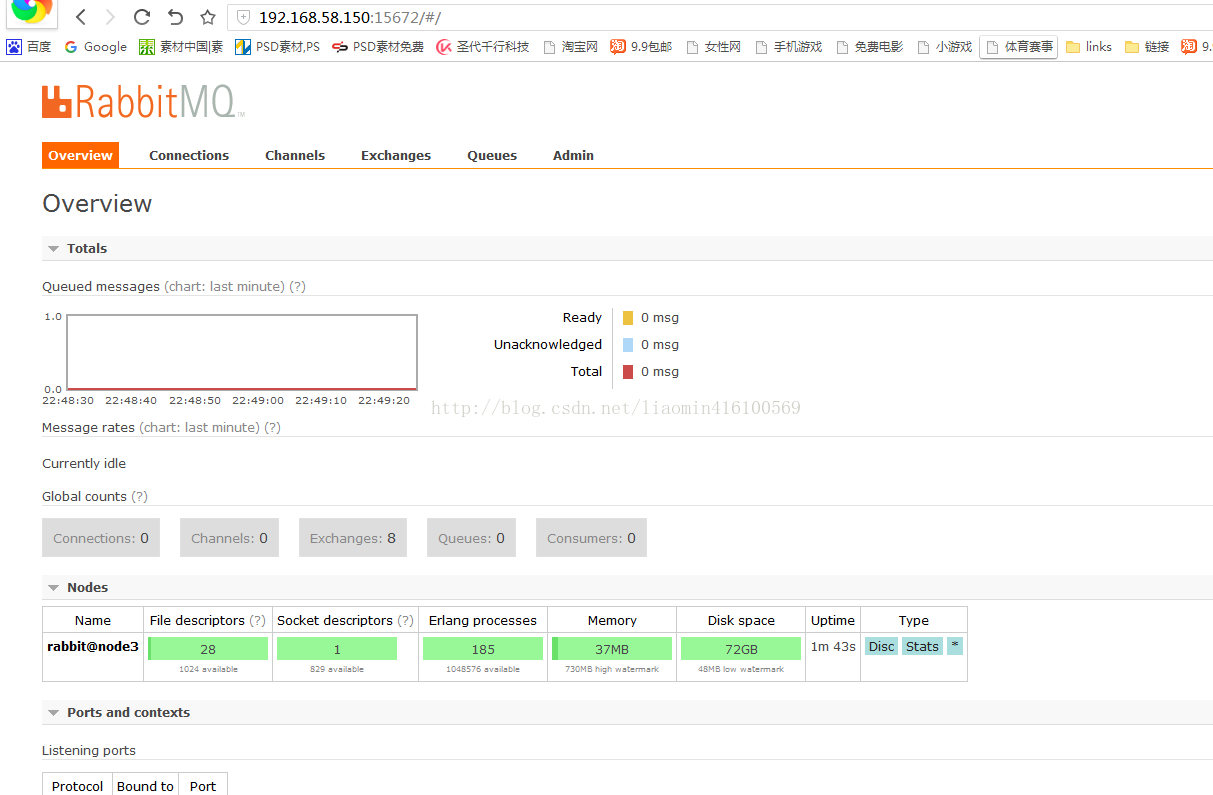Click the Consumers: 0 count box

point(591,538)
